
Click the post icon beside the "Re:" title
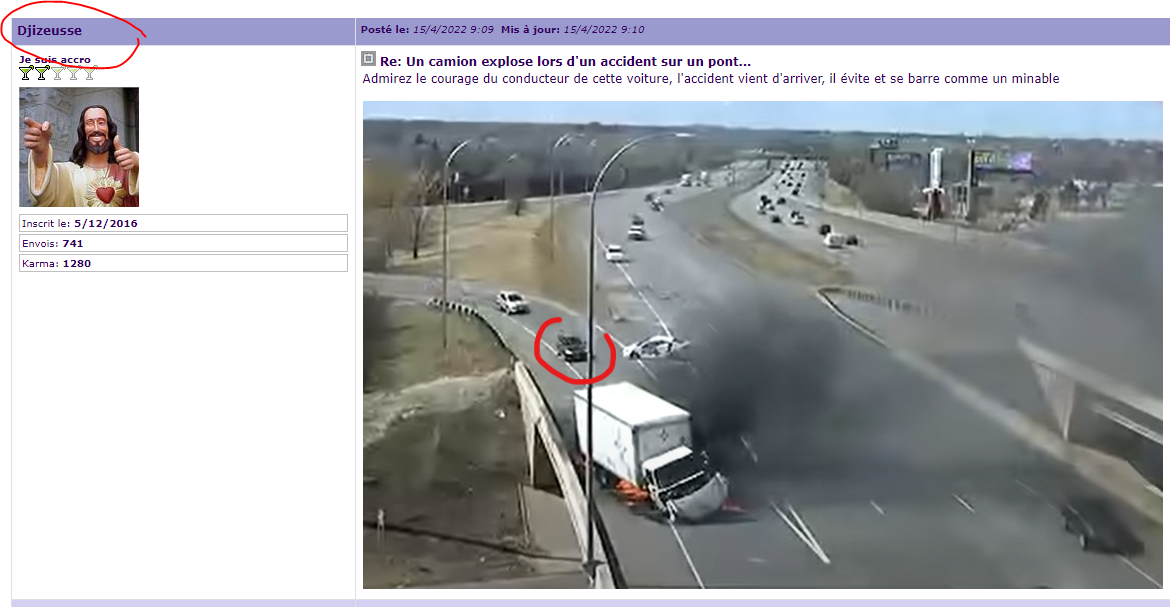pyautogui.click(x=368, y=58)
